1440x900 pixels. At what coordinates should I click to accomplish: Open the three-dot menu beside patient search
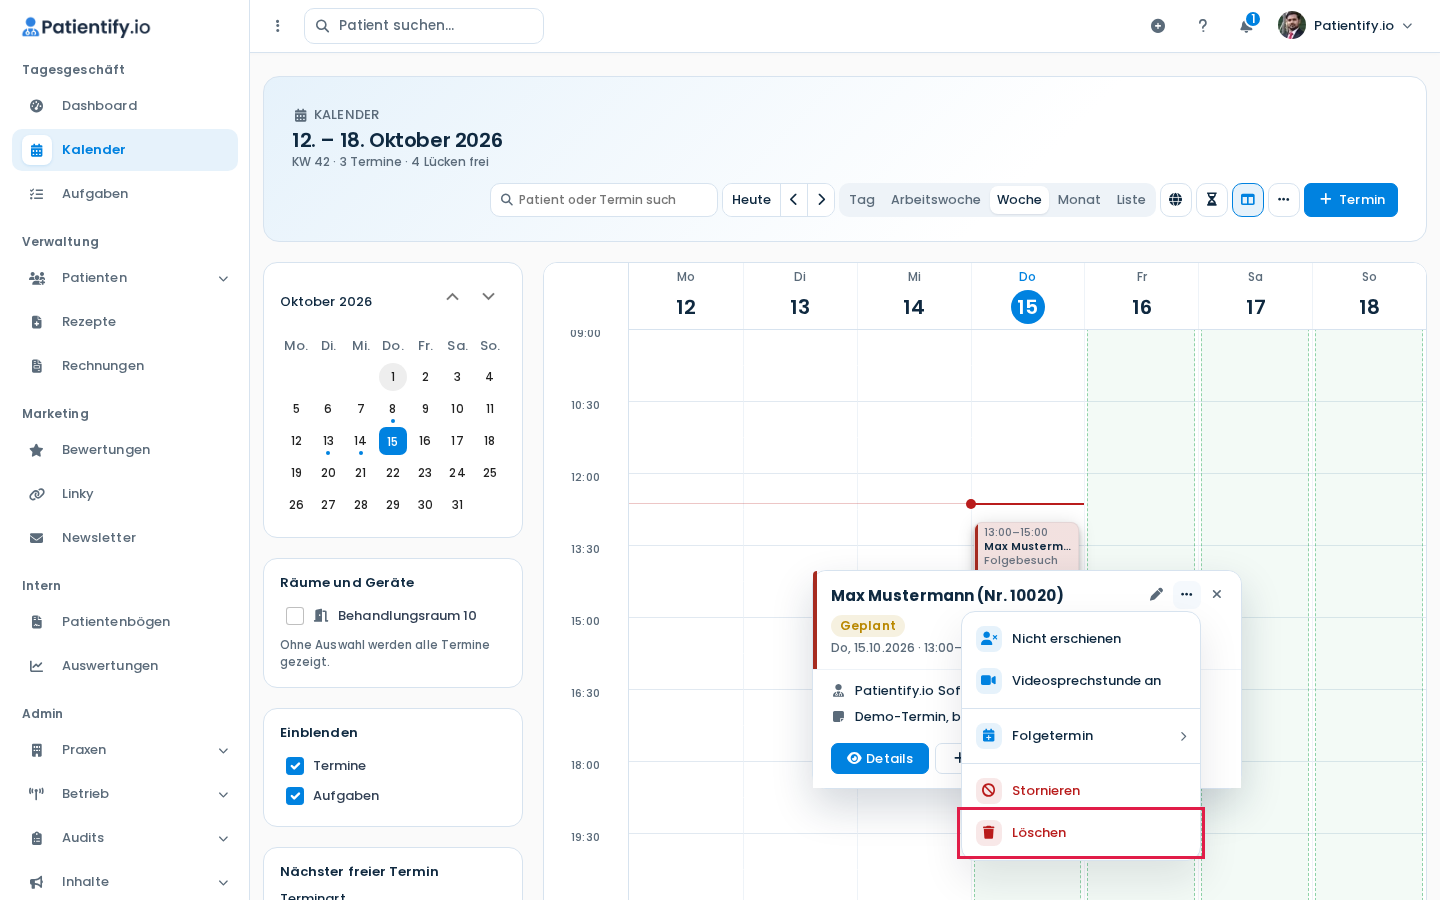(278, 26)
